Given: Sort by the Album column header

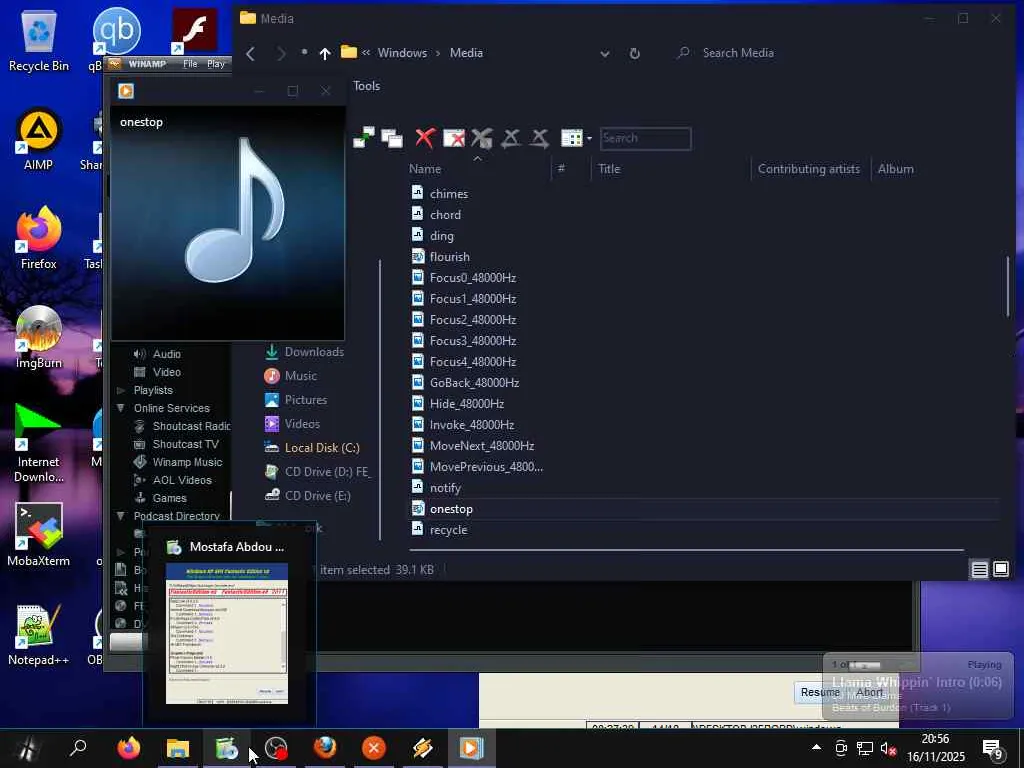Looking at the screenshot, I should [x=895, y=168].
